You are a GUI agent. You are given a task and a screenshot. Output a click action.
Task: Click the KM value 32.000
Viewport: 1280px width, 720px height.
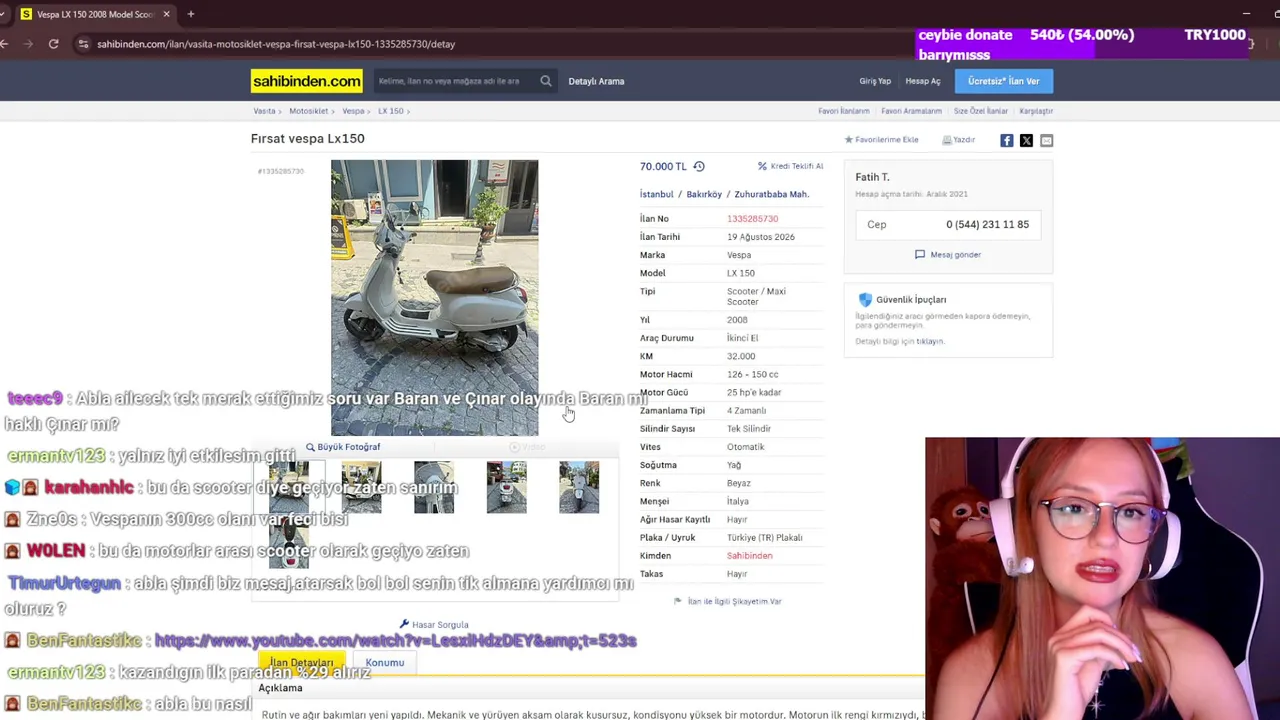741,356
